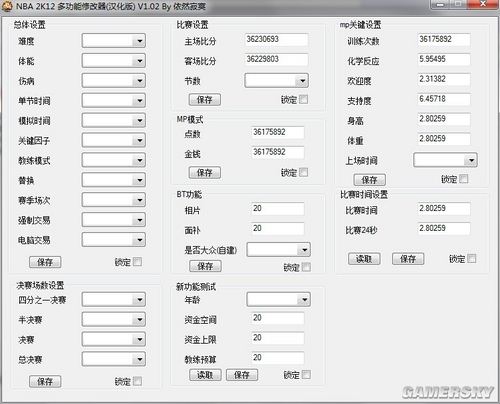Edit the 面补 field
500x404 pixels.
click(x=278, y=229)
